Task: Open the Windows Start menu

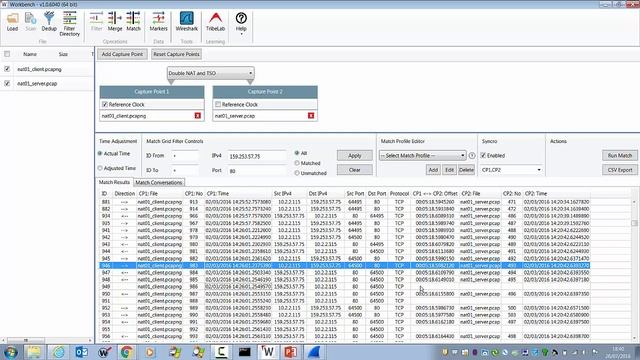Action: tap(10, 352)
